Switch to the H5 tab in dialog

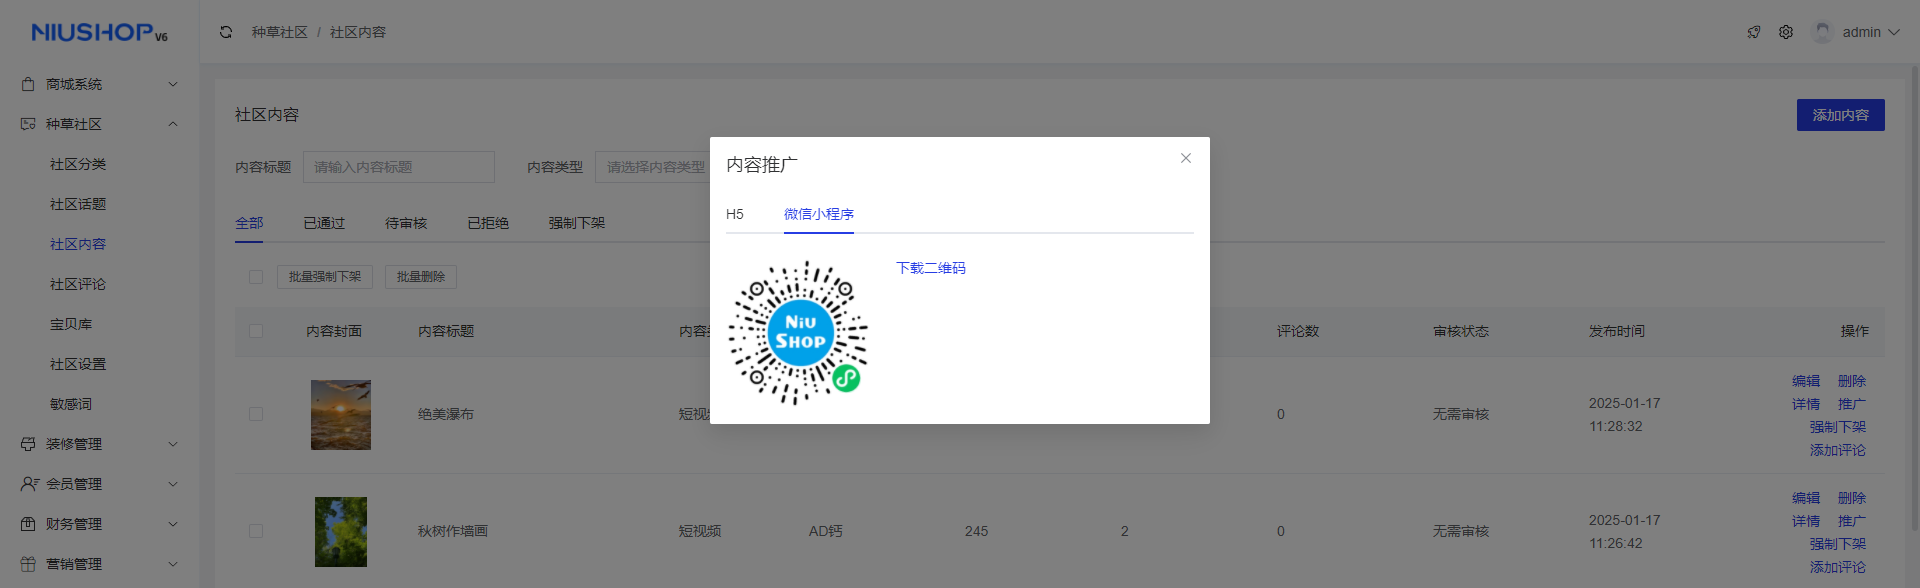[735, 214]
